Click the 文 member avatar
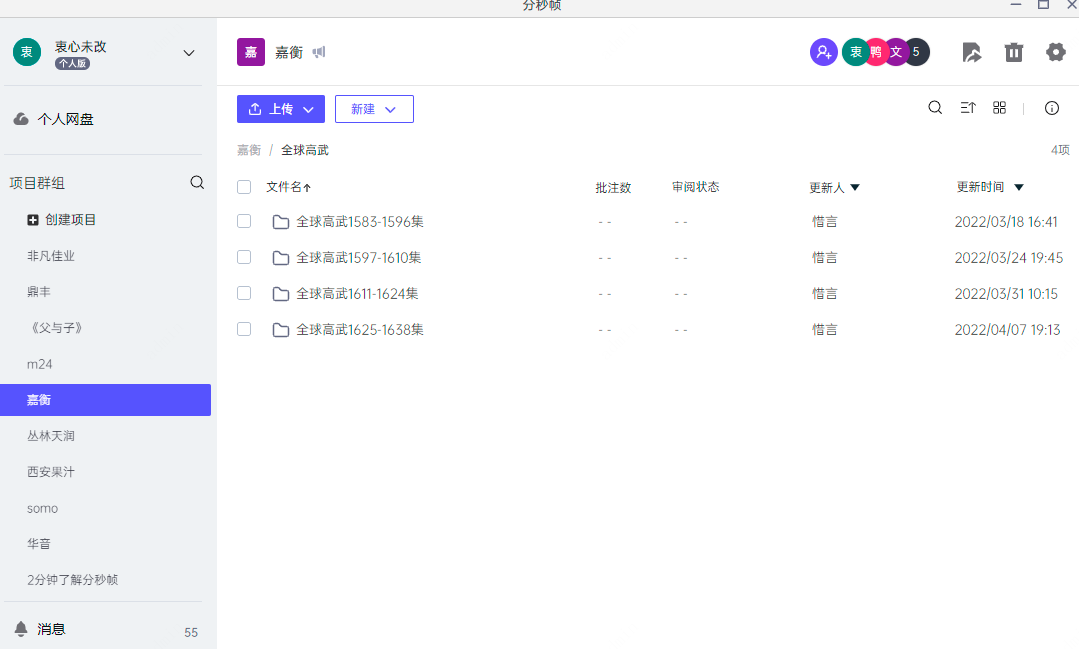 pyautogui.click(x=895, y=52)
